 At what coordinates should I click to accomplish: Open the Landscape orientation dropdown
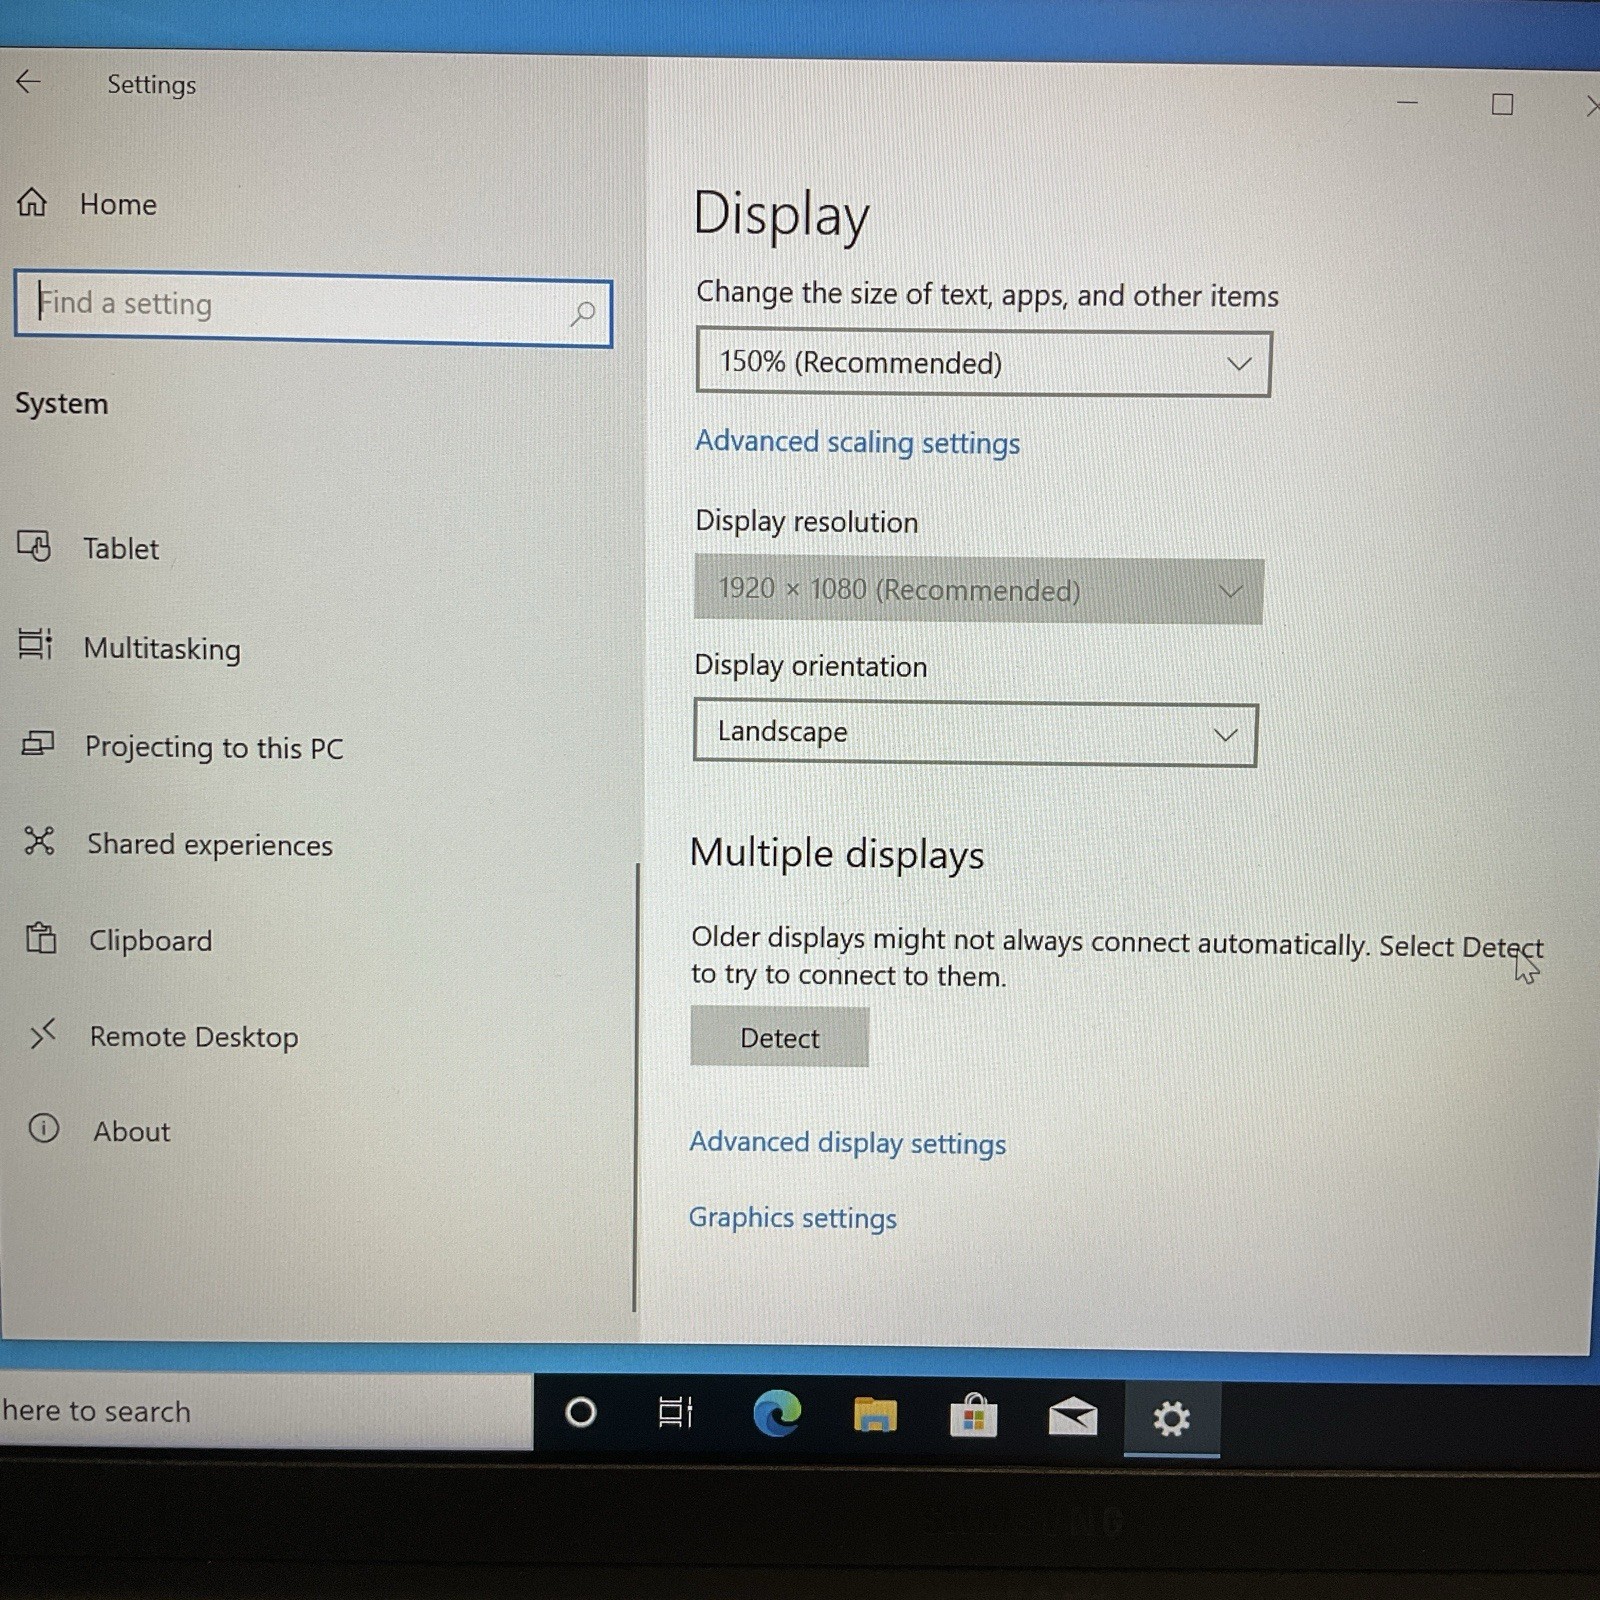point(975,734)
